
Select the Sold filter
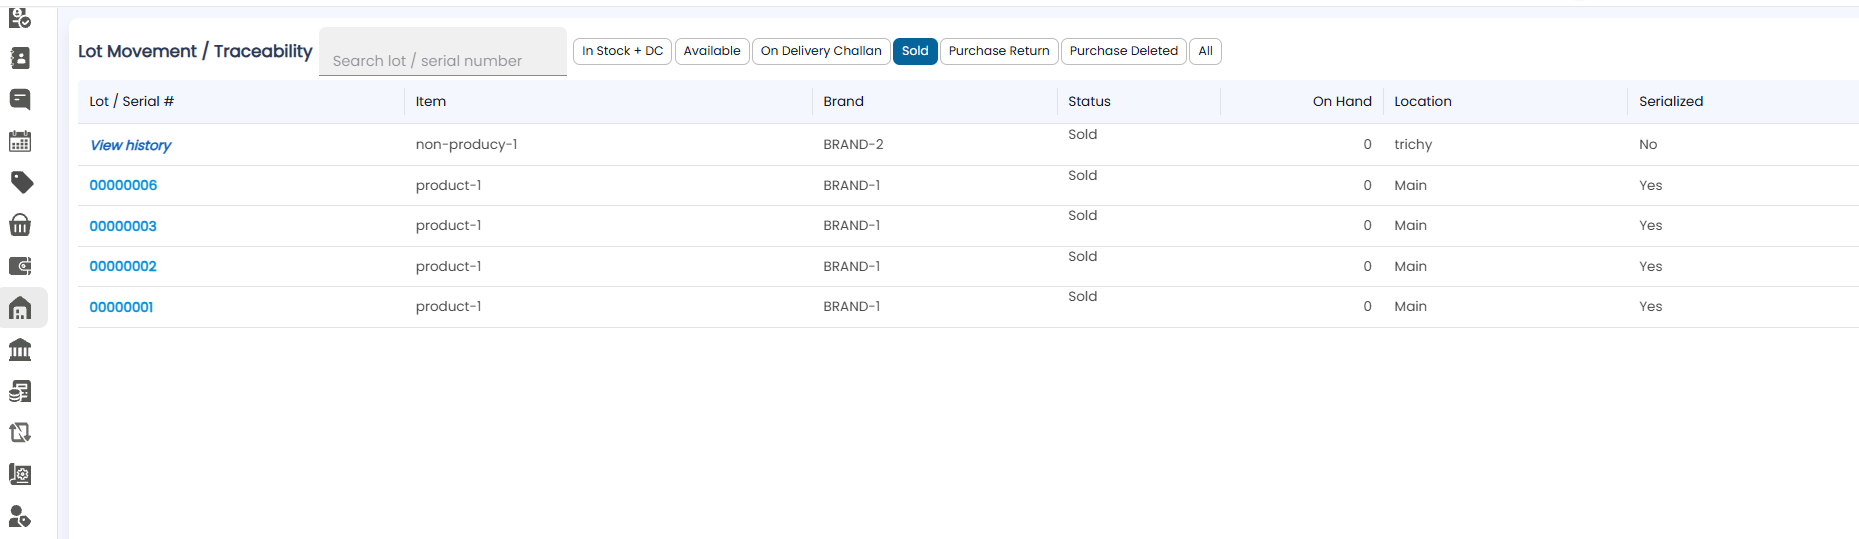pos(915,51)
